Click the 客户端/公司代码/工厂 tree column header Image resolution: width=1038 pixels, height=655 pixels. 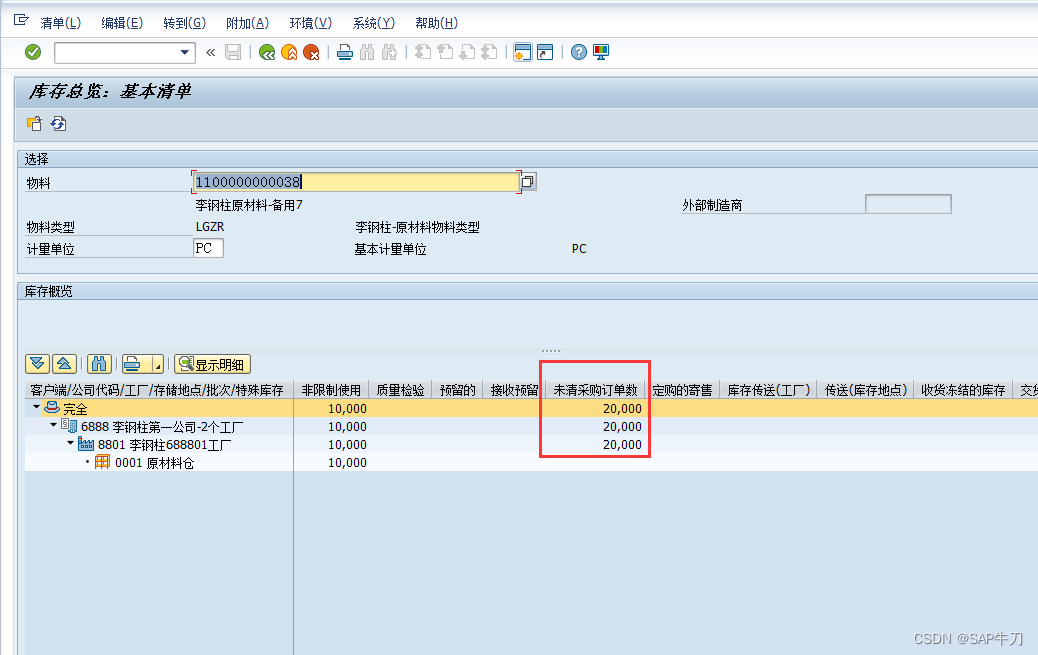pos(157,390)
